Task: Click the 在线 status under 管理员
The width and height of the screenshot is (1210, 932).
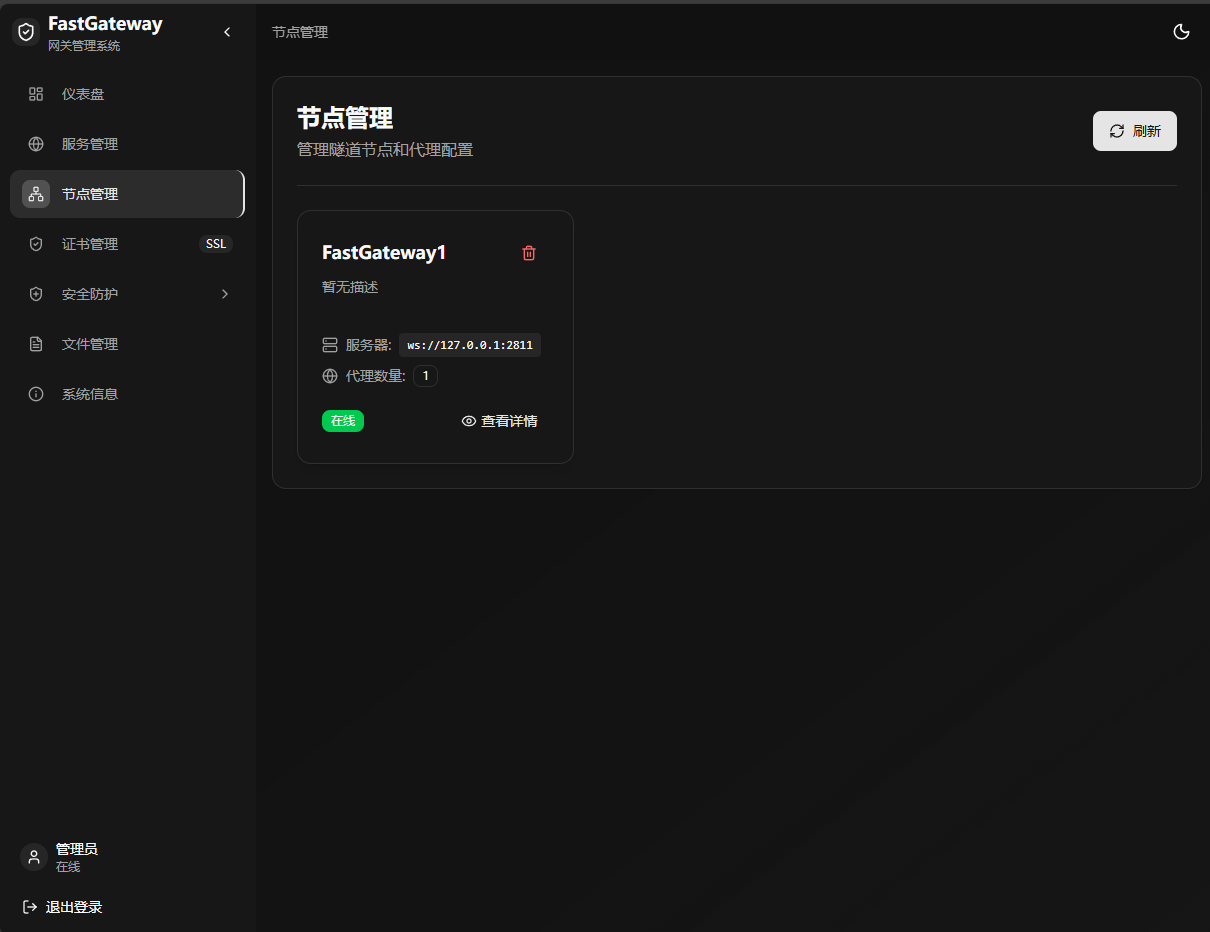Action: pyautogui.click(x=68, y=867)
